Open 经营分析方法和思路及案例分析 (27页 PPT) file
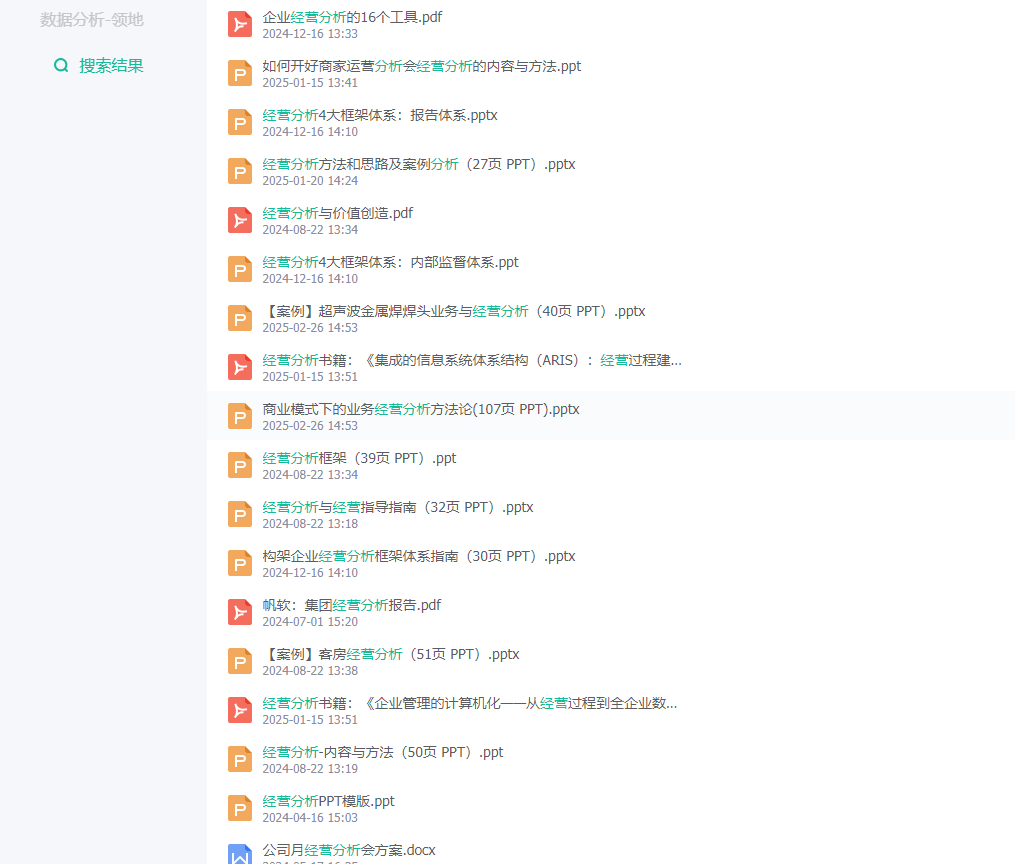The image size is (1015, 864). pyautogui.click(x=419, y=164)
